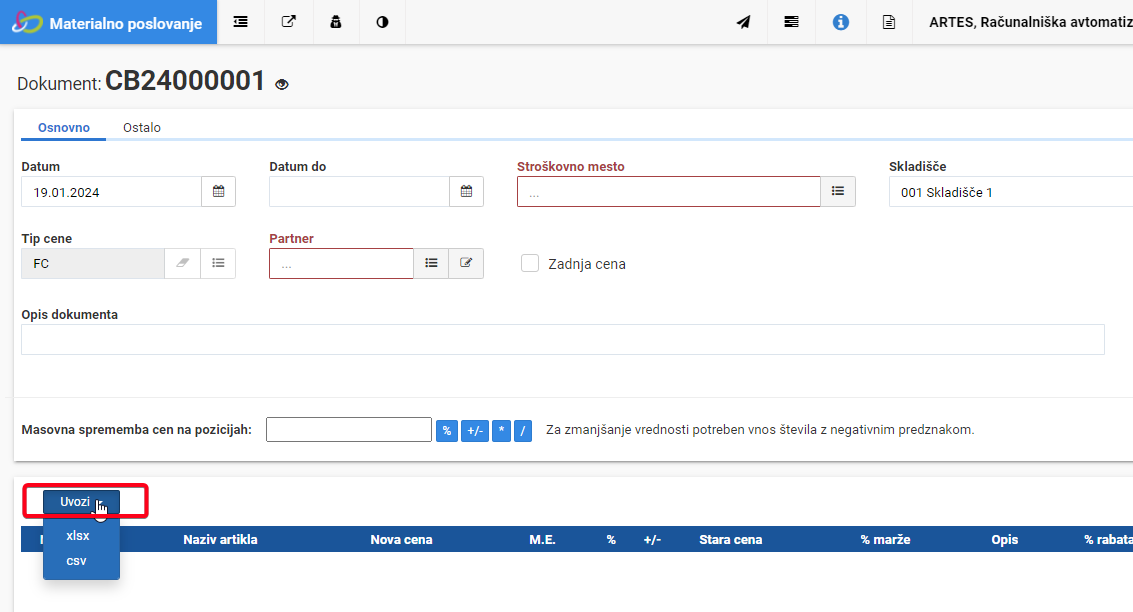Choose csv from the Uvozi menu
Viewport: 1133px width, 612px height.
[77, 561]
